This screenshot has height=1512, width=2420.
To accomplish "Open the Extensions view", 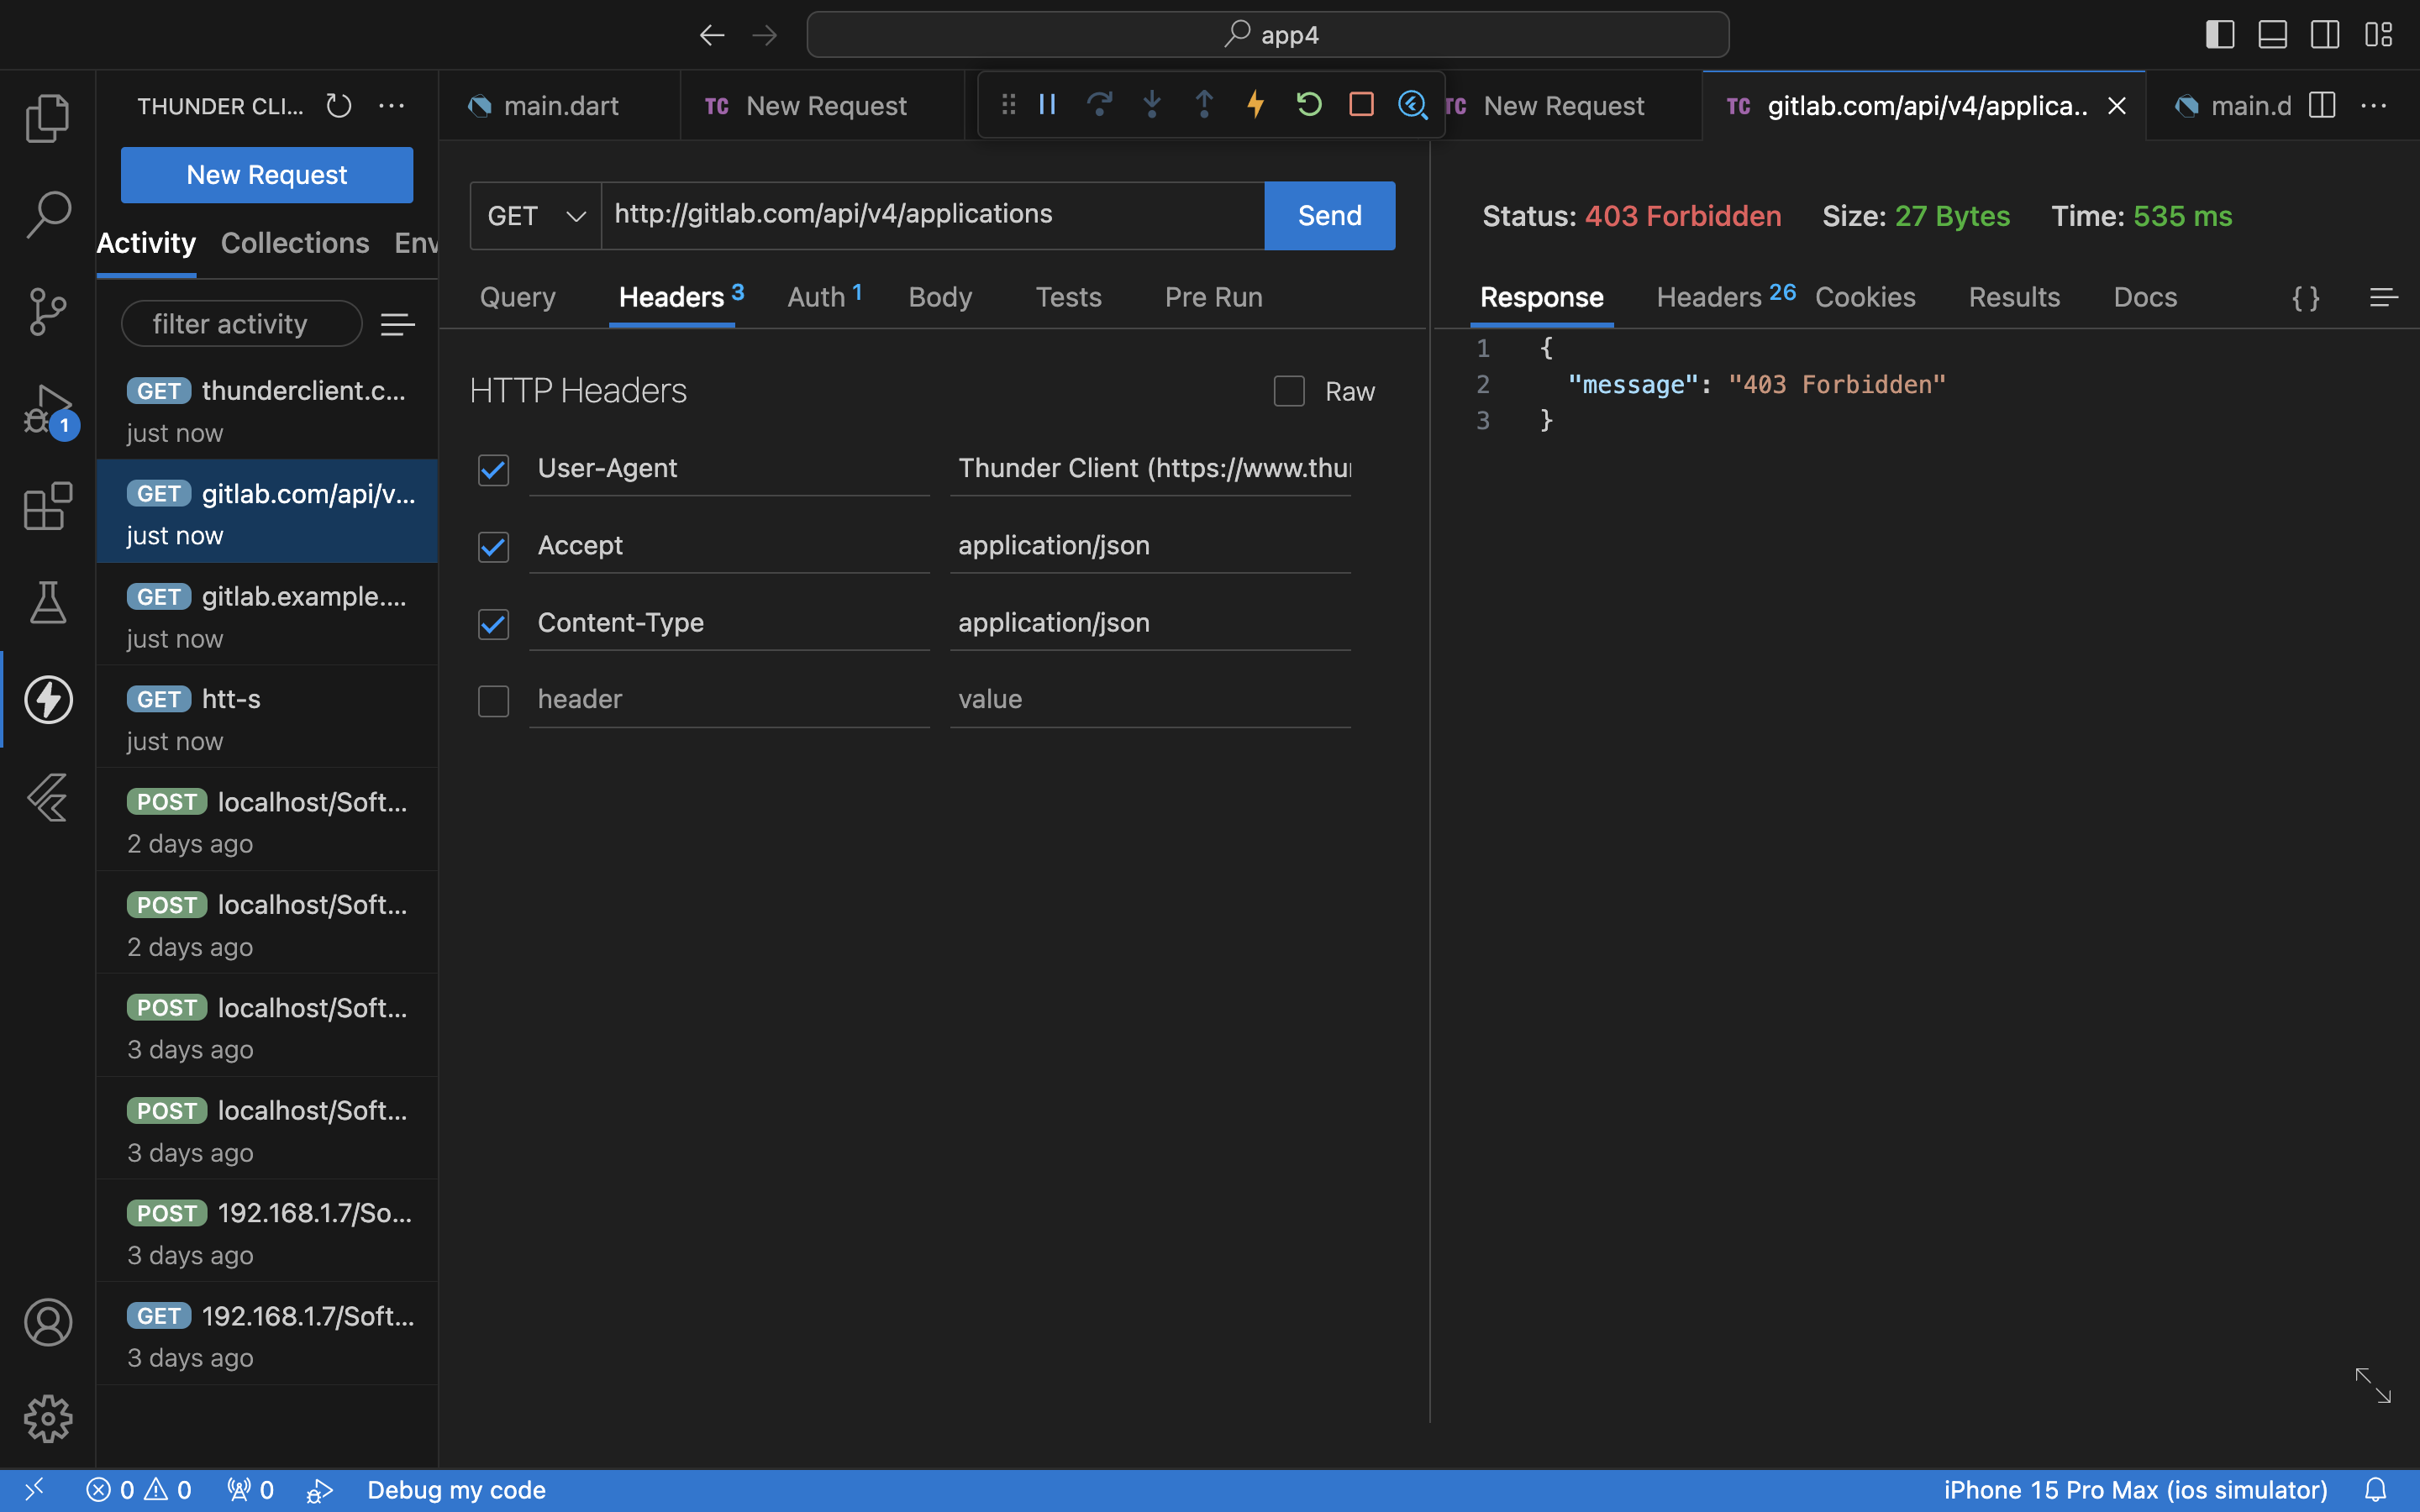I will [x=47, y=506].
